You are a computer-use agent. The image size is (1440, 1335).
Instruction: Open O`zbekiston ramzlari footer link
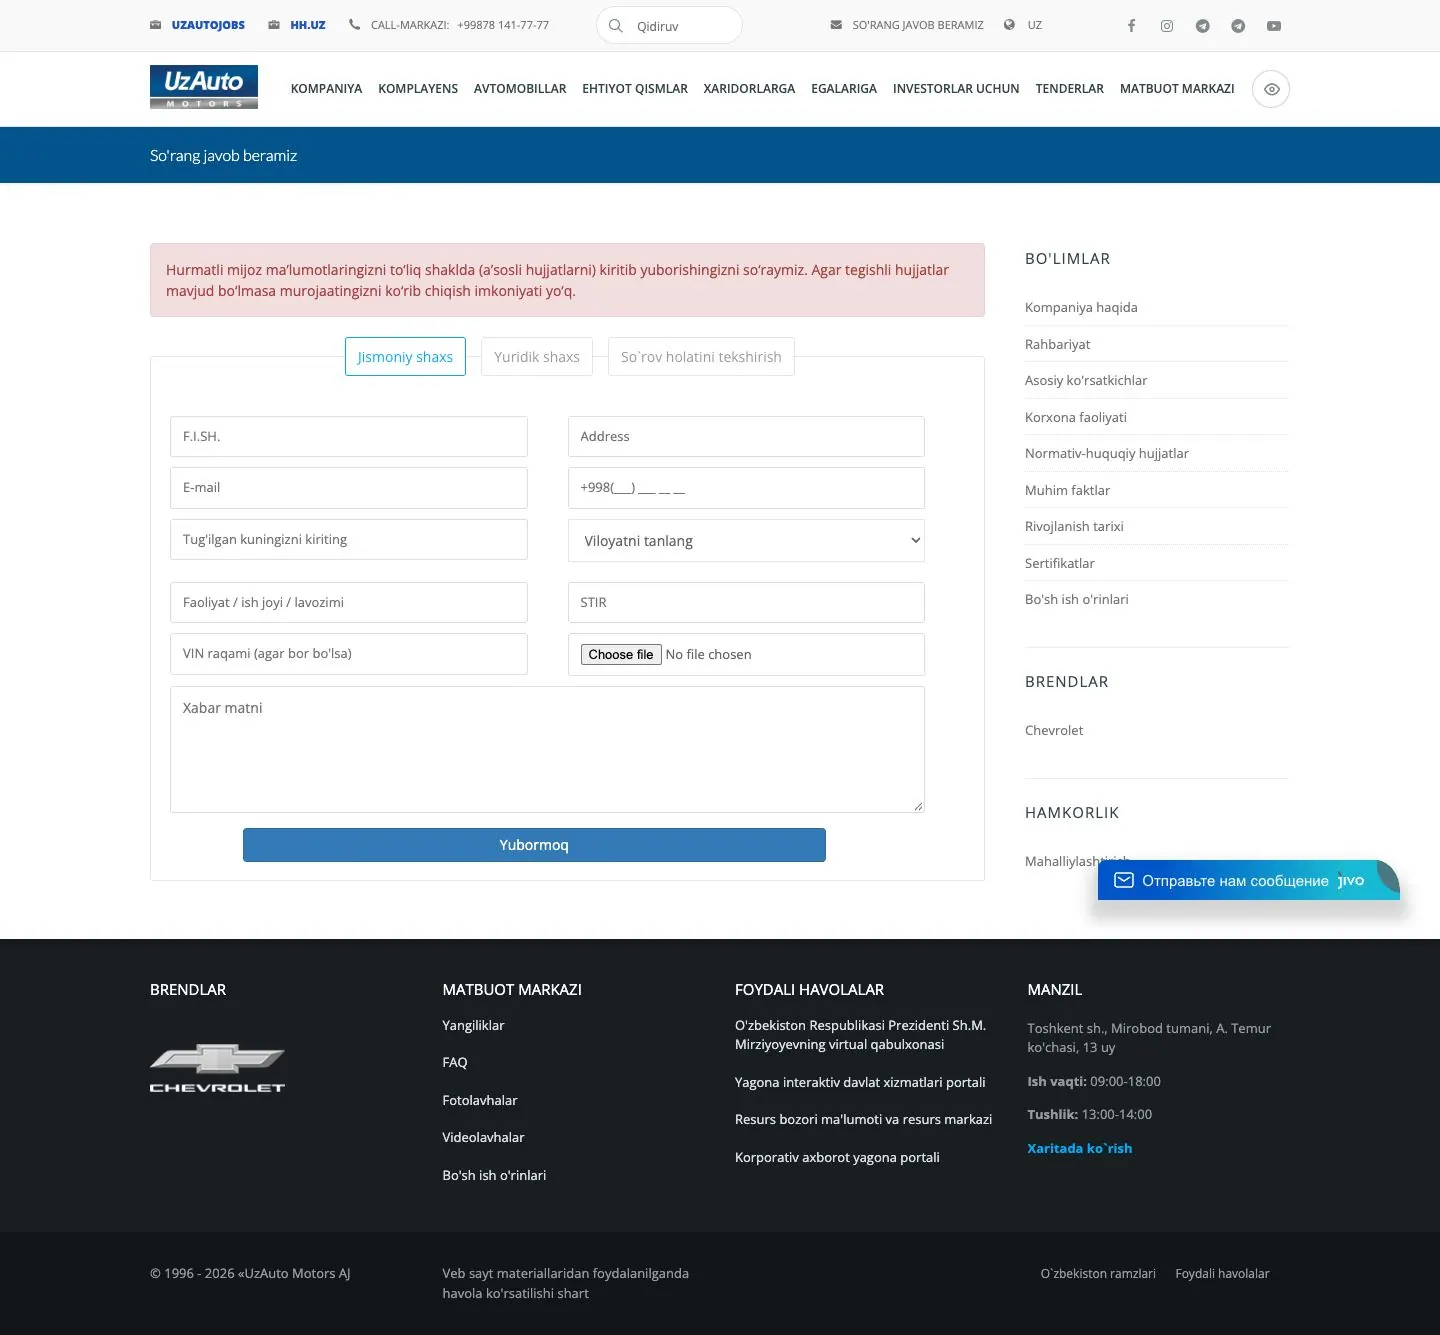pos(1098,1273)
